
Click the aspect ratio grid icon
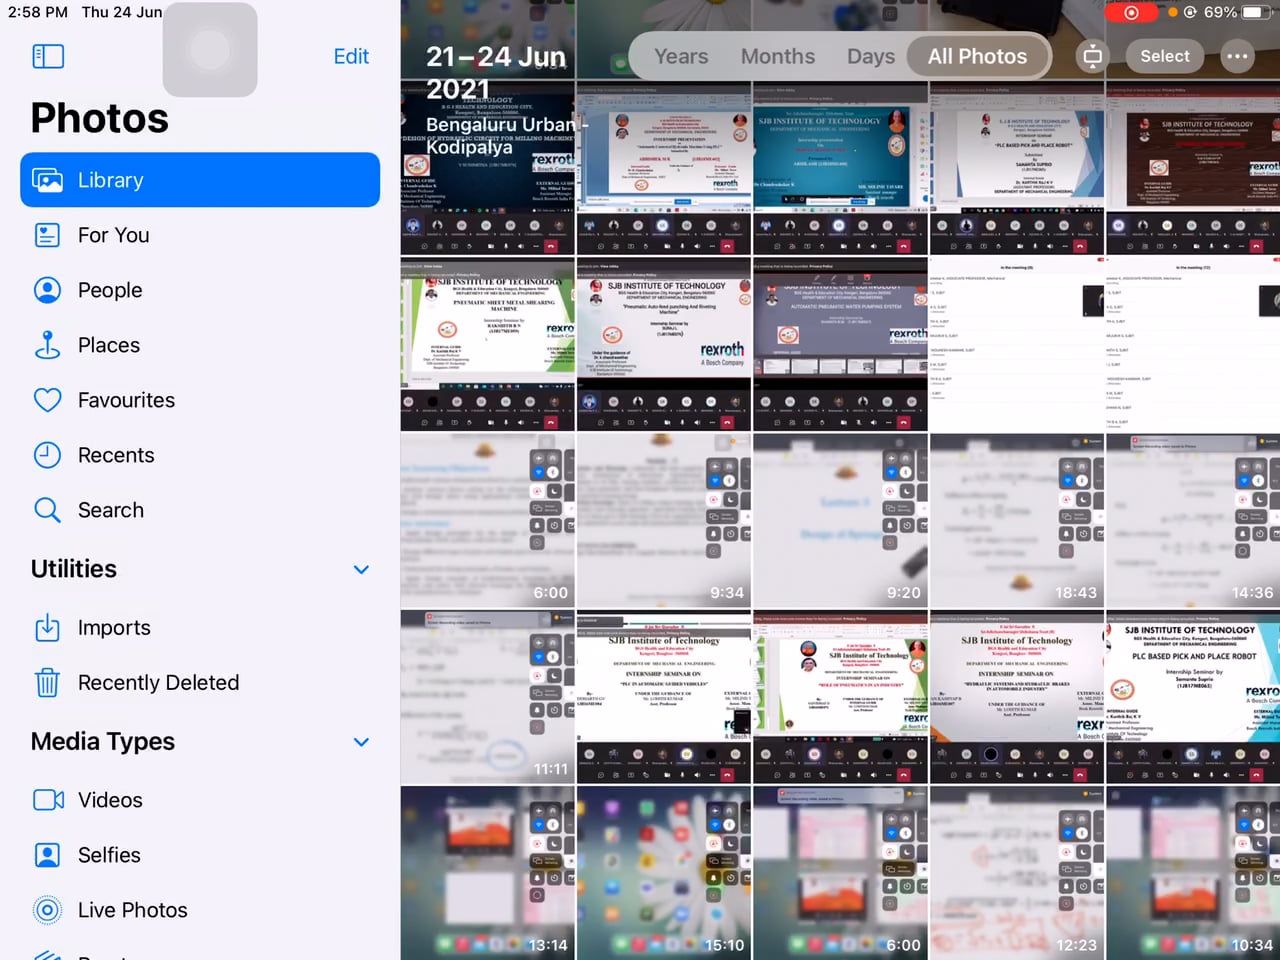pyautogui.click(x=1092, y=56)
